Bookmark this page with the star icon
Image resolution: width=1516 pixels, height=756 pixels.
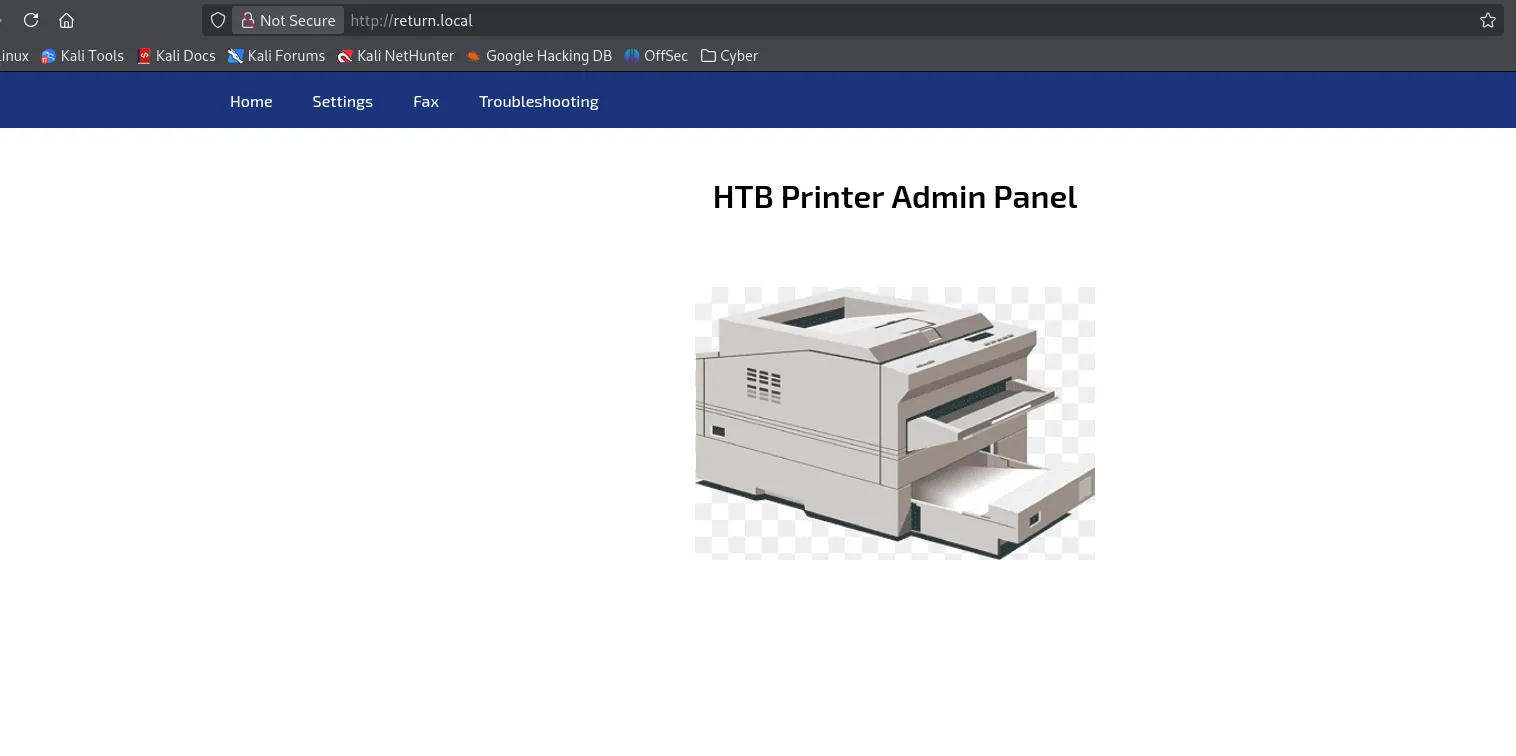[1488, 20]
